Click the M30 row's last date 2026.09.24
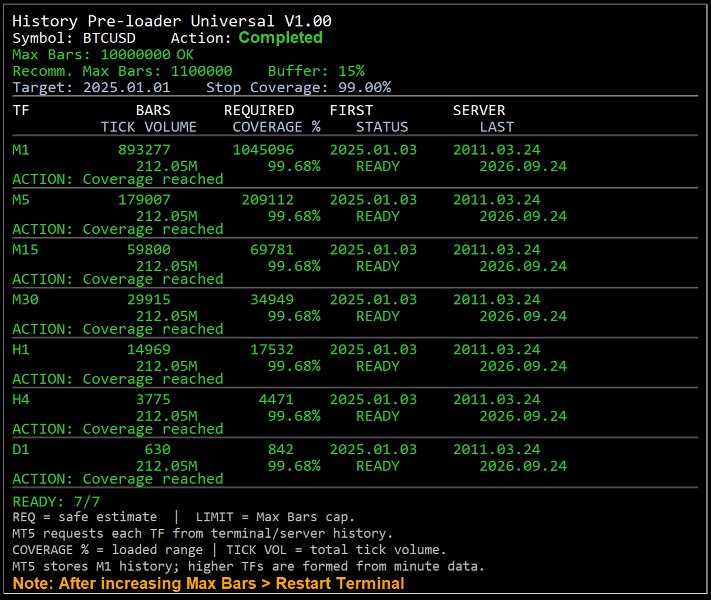 [523, 316]
